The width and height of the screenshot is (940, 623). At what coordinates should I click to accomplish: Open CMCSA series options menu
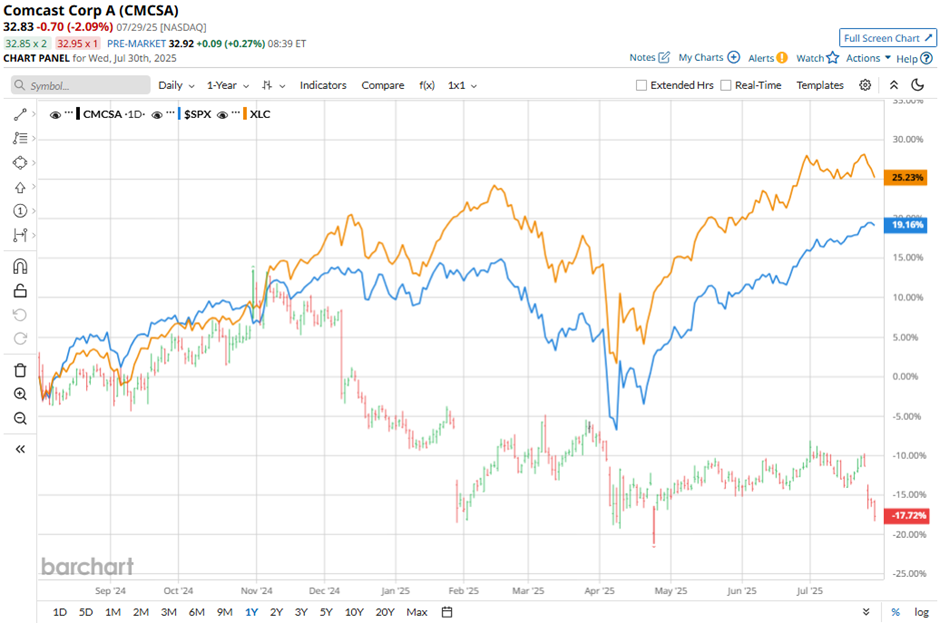(69, 113)
